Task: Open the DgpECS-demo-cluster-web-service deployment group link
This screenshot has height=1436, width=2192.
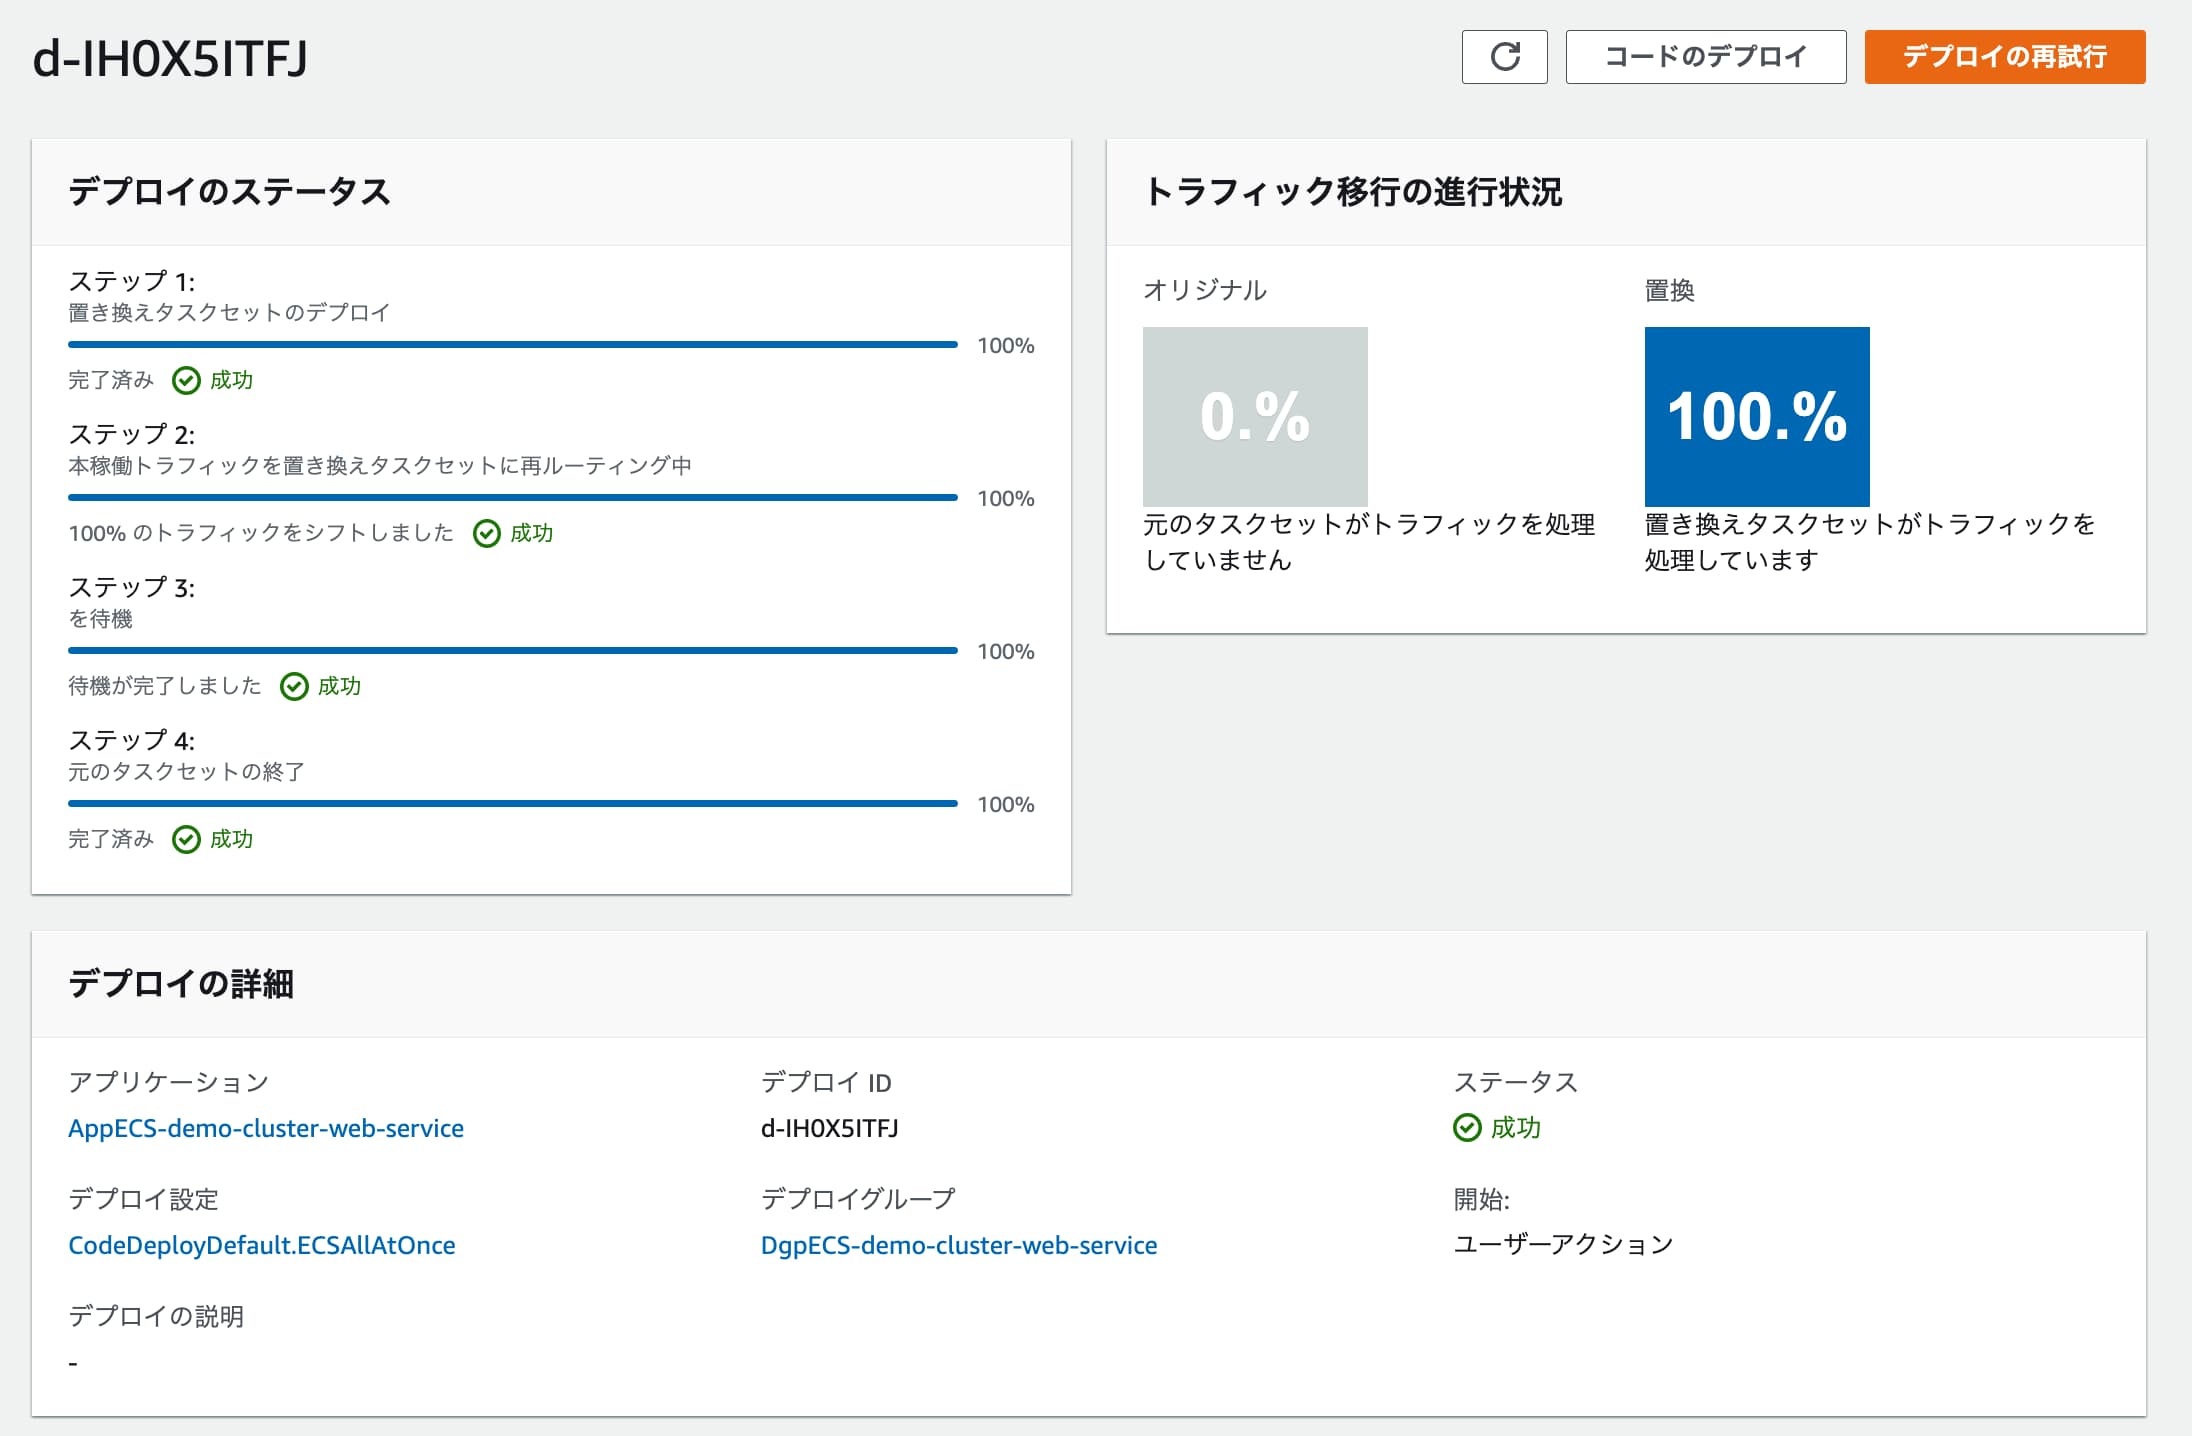Action: pyautogui.click(x=960, y=1245)
